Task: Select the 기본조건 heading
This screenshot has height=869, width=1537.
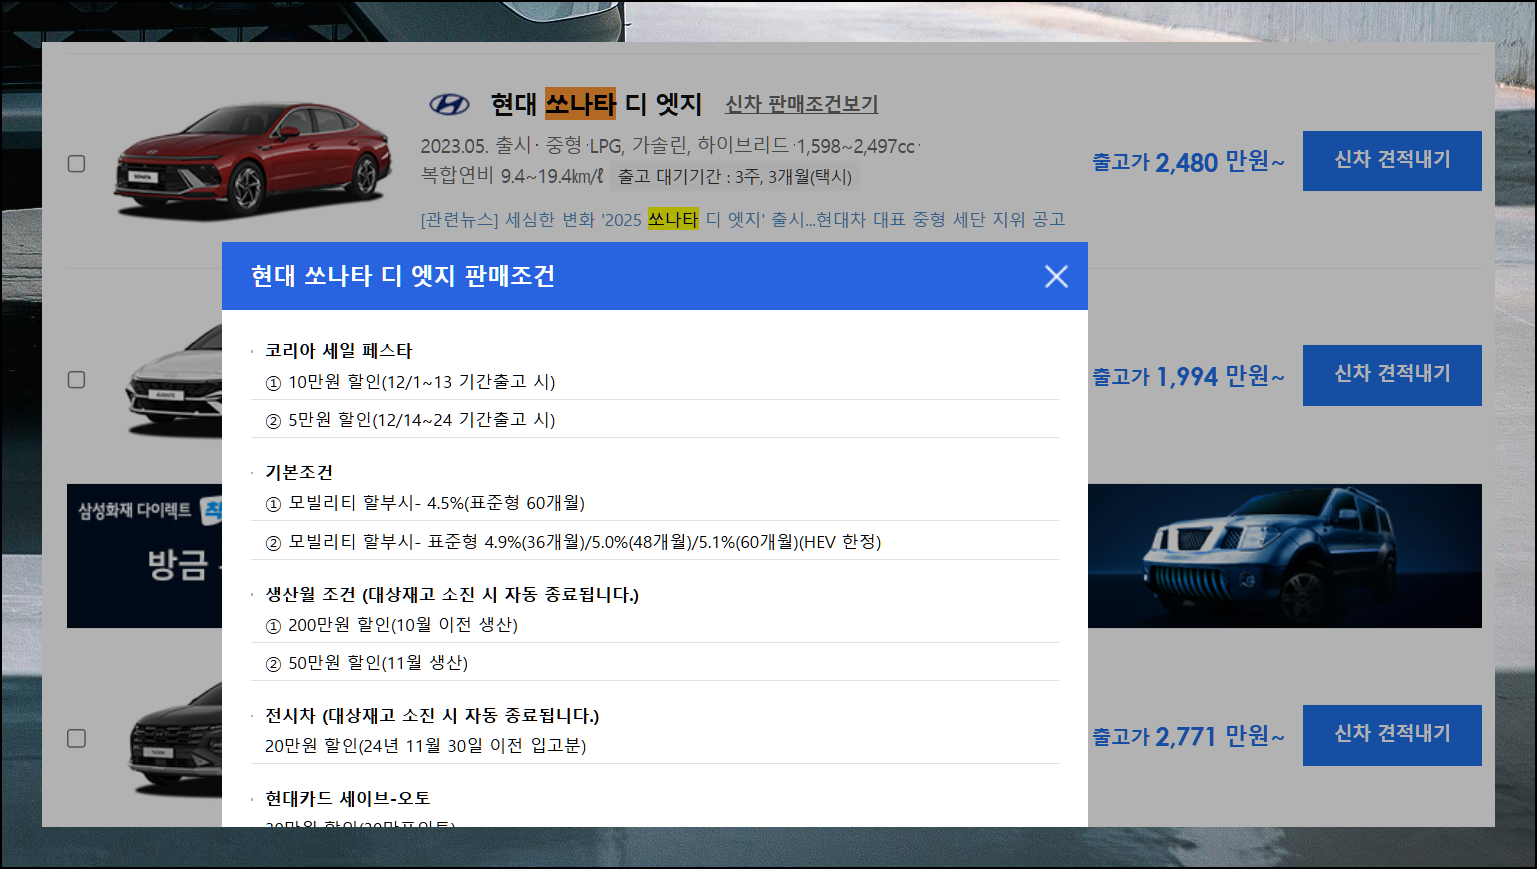Action: coord(299,472)
